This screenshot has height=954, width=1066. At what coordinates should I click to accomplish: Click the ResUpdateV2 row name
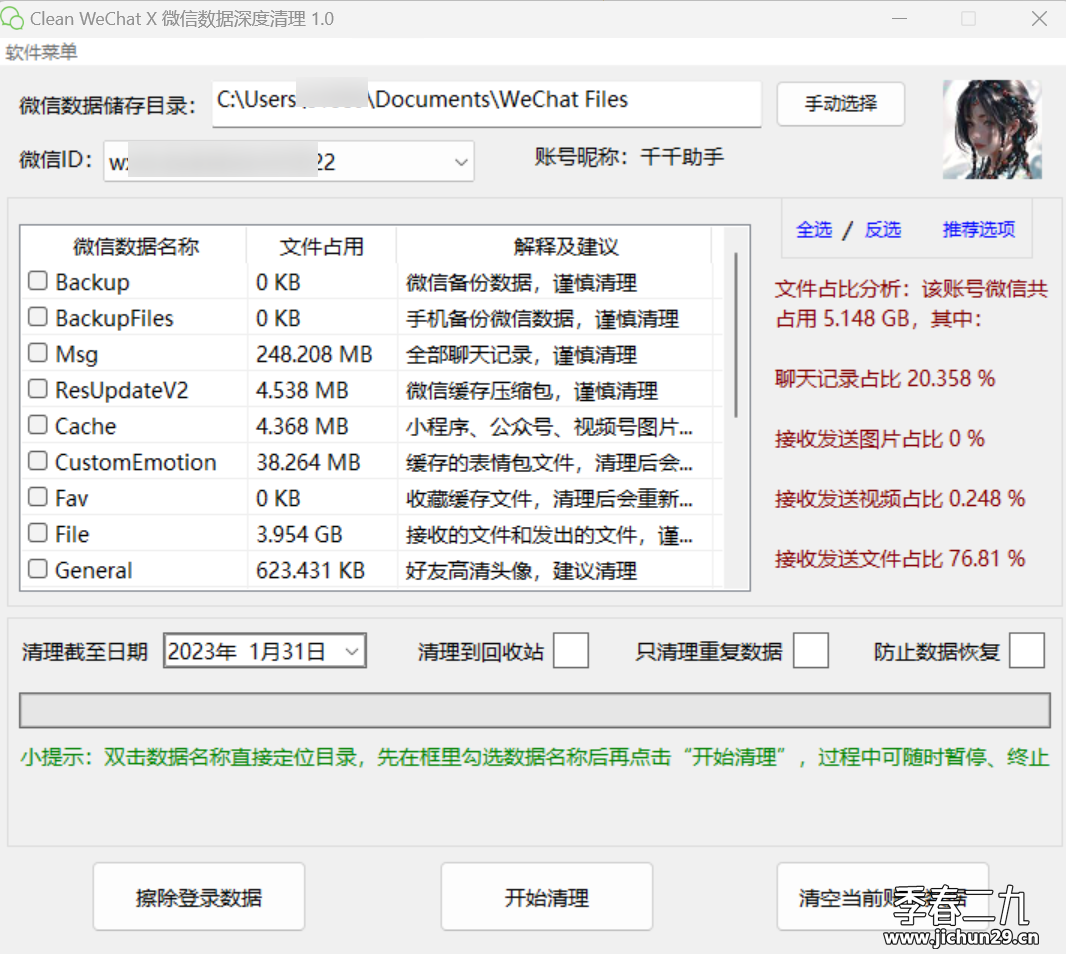(x=122, y=390)
